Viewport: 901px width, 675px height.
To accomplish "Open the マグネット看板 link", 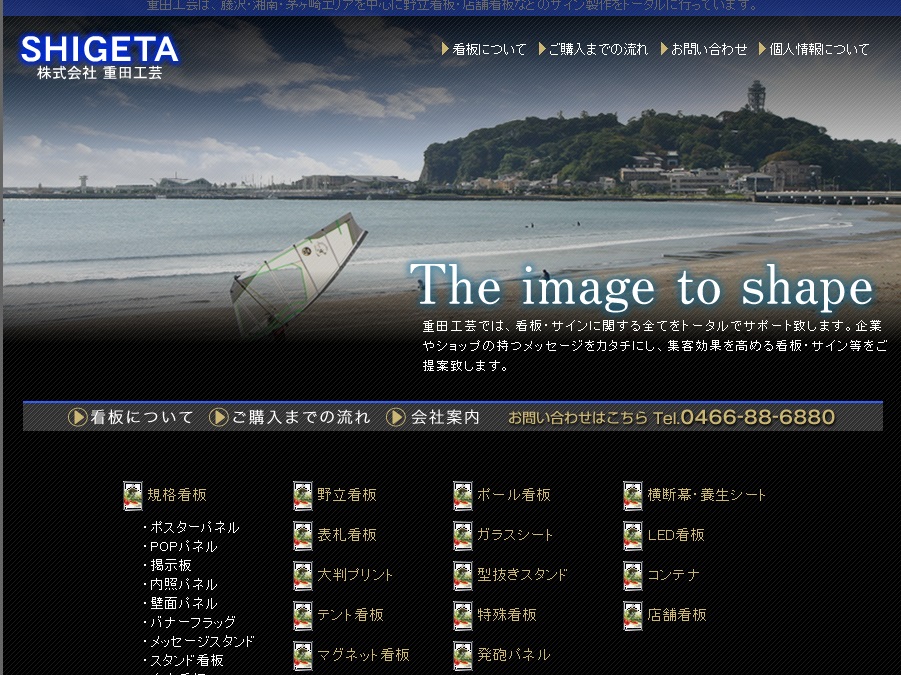I will pyautogui.click(x=363, y=655).
